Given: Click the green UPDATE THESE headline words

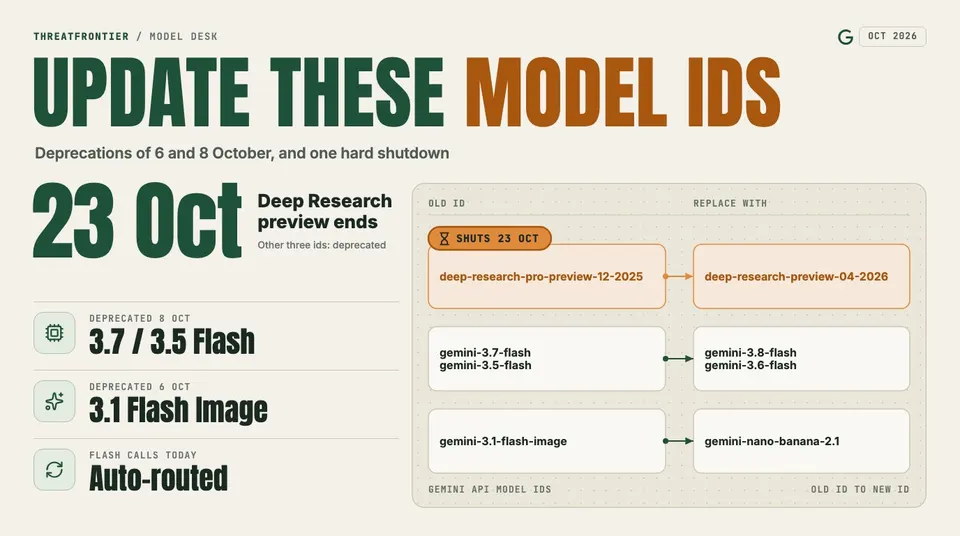Looking at the screenshot, I should pos(238,92).
